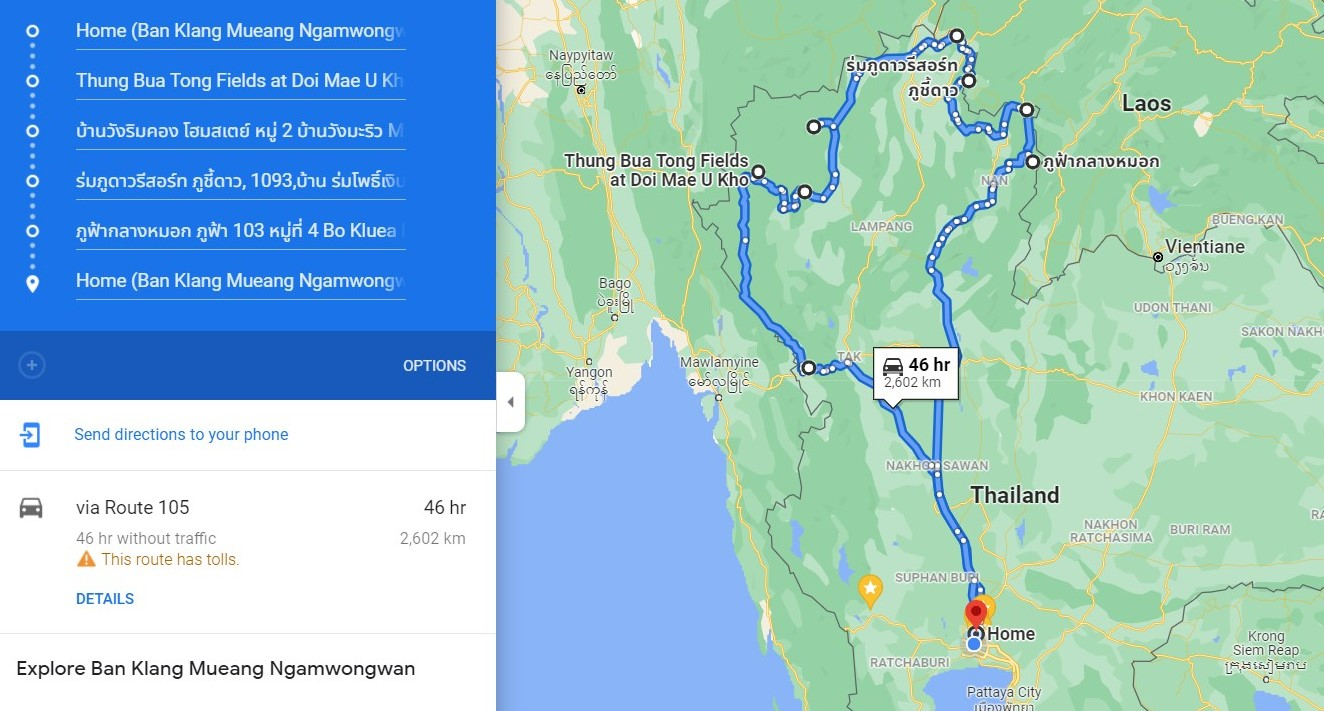Open Explore Ban Klang Mueang Ngamwongwan section
1324x711 pixels.
[216, 669]
